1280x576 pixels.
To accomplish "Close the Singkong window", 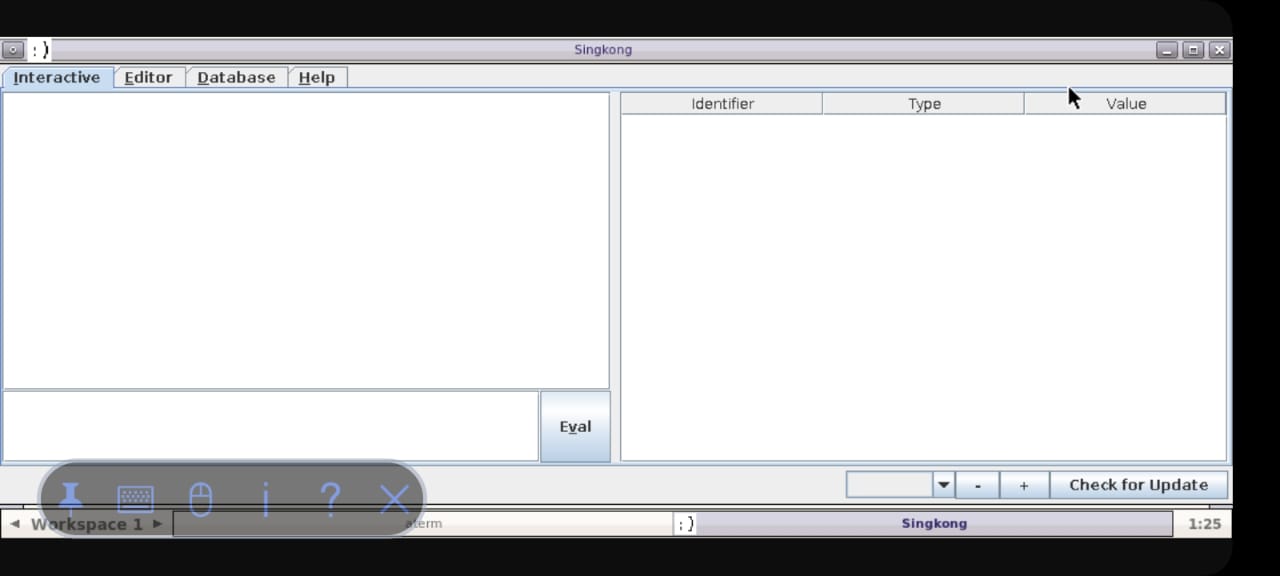I will click(x=1219, y=49).
